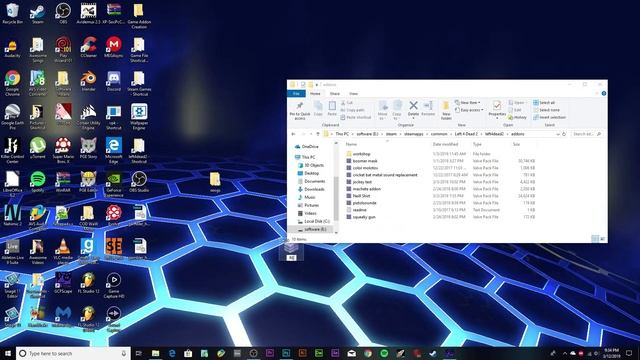The width and height of the screenshot is (640, 360).
Task: Select the MEGAsync desktop icon
Action: [x=113, y=47]
